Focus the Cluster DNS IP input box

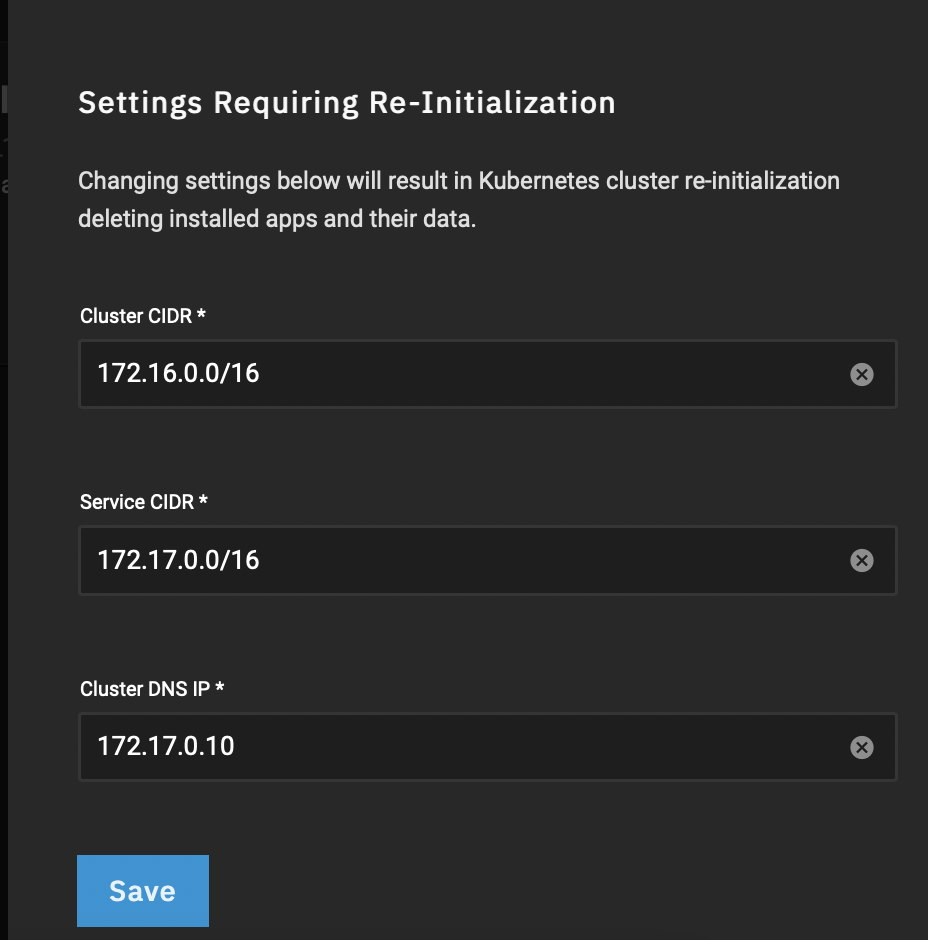(x=487, y=747)
